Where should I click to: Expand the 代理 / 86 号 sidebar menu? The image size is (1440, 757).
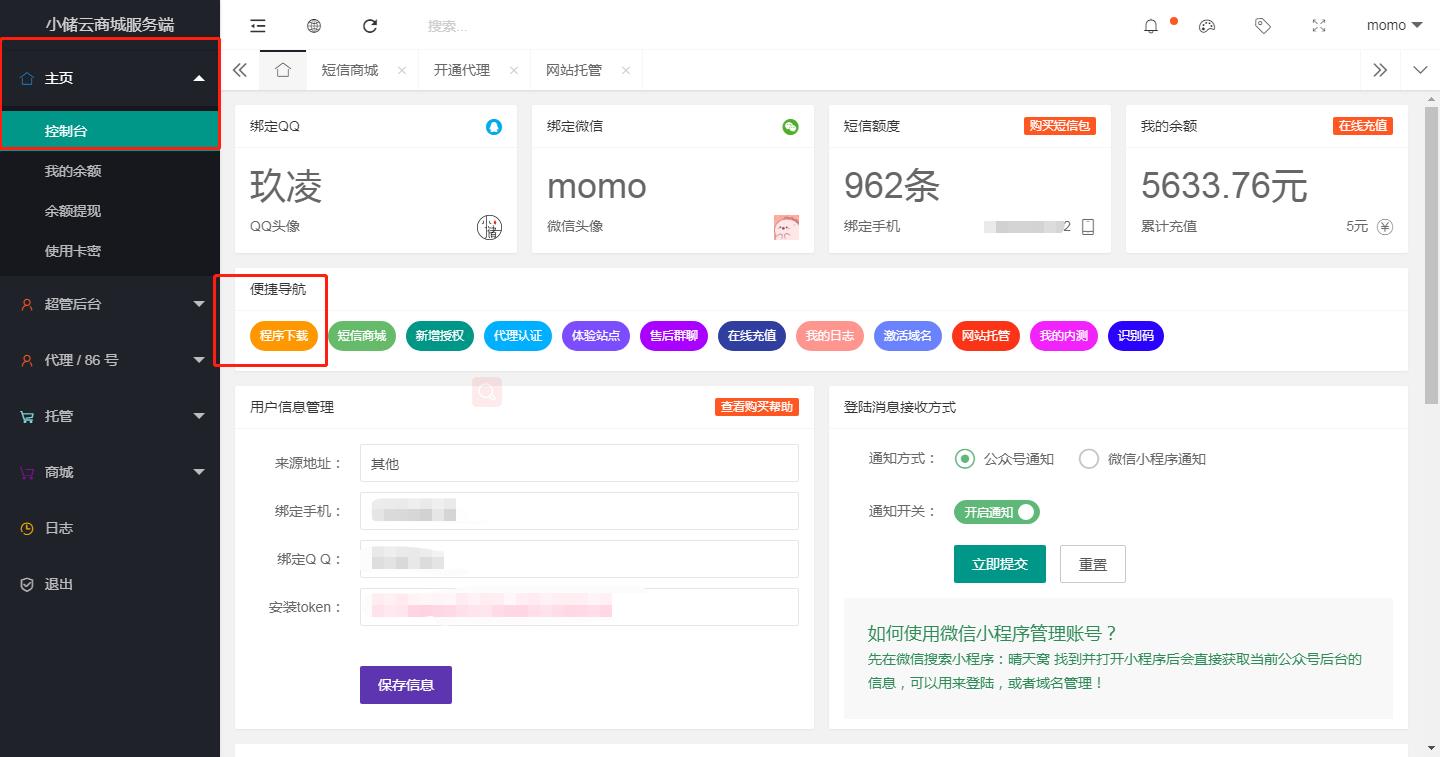(110, 360)
